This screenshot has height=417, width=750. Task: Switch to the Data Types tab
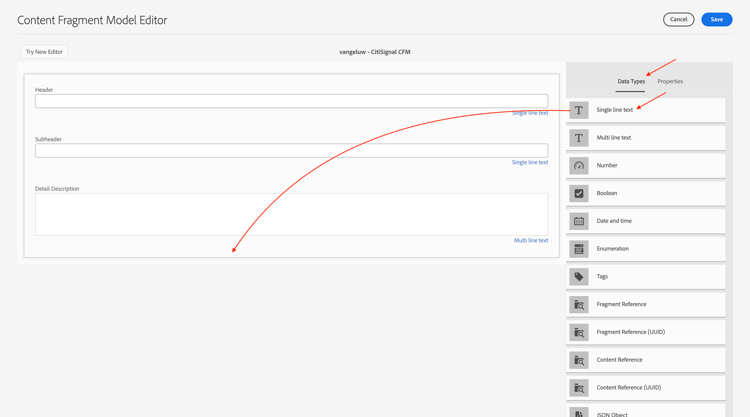(x=631, y=81)
